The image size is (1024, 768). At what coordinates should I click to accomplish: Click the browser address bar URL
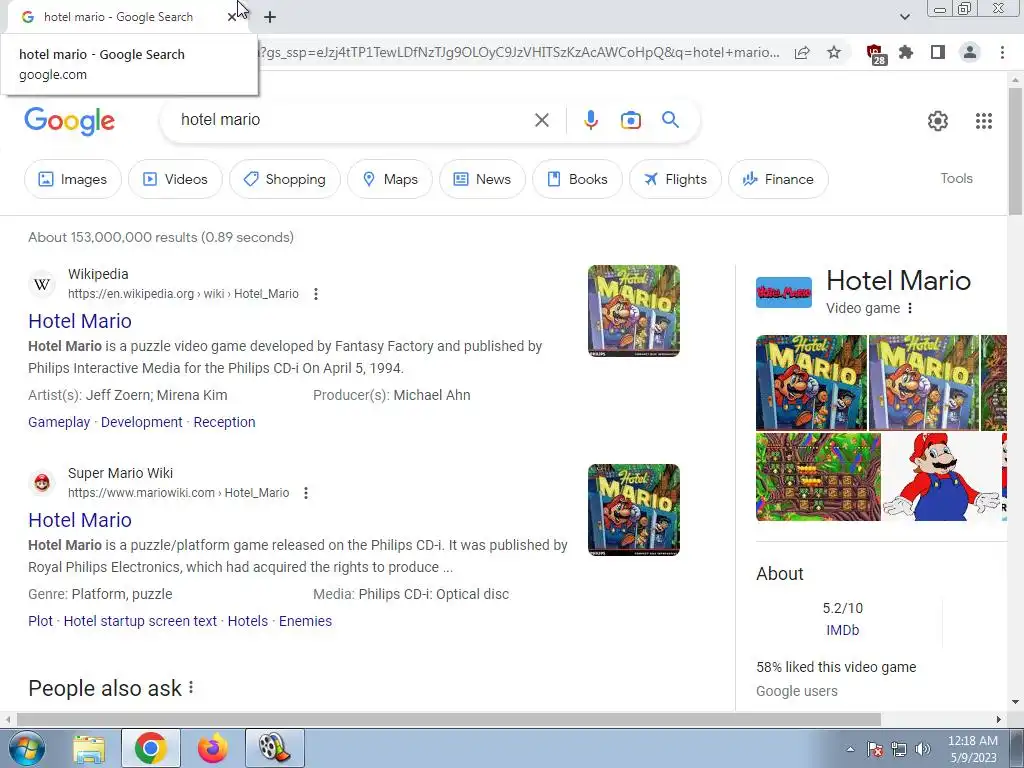pyautogui.click(x=519, y=52)
